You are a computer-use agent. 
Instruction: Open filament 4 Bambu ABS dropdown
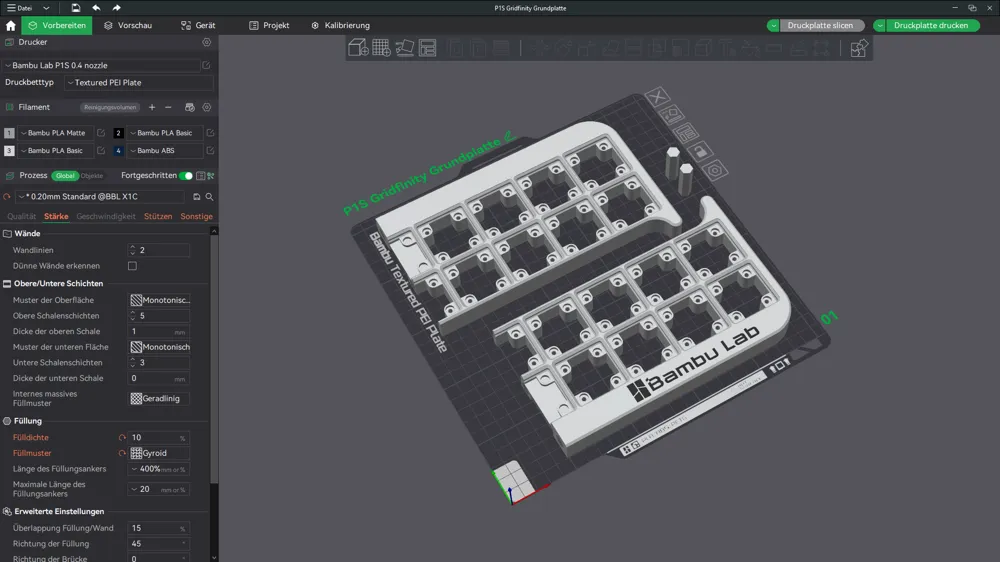coord(165,151)
